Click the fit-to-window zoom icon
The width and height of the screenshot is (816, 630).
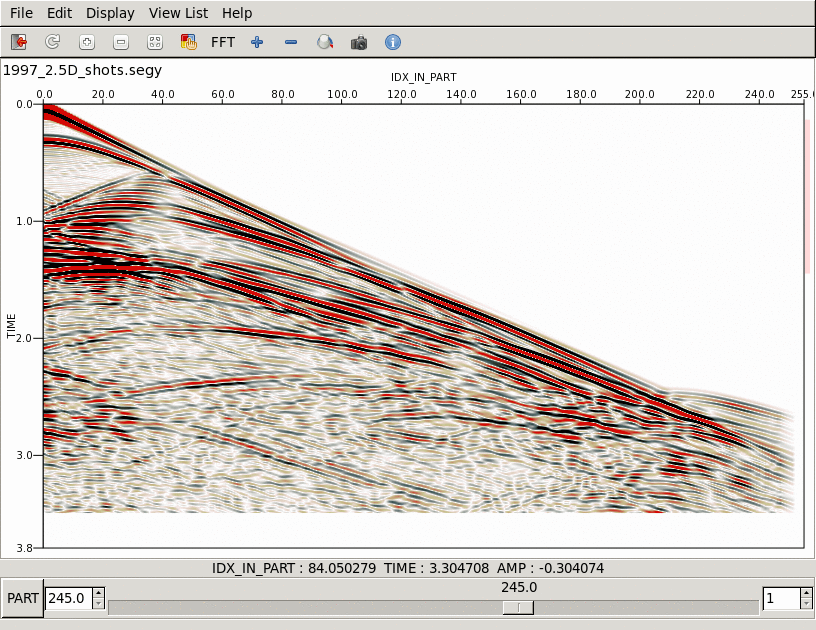[x=155, y=42]
